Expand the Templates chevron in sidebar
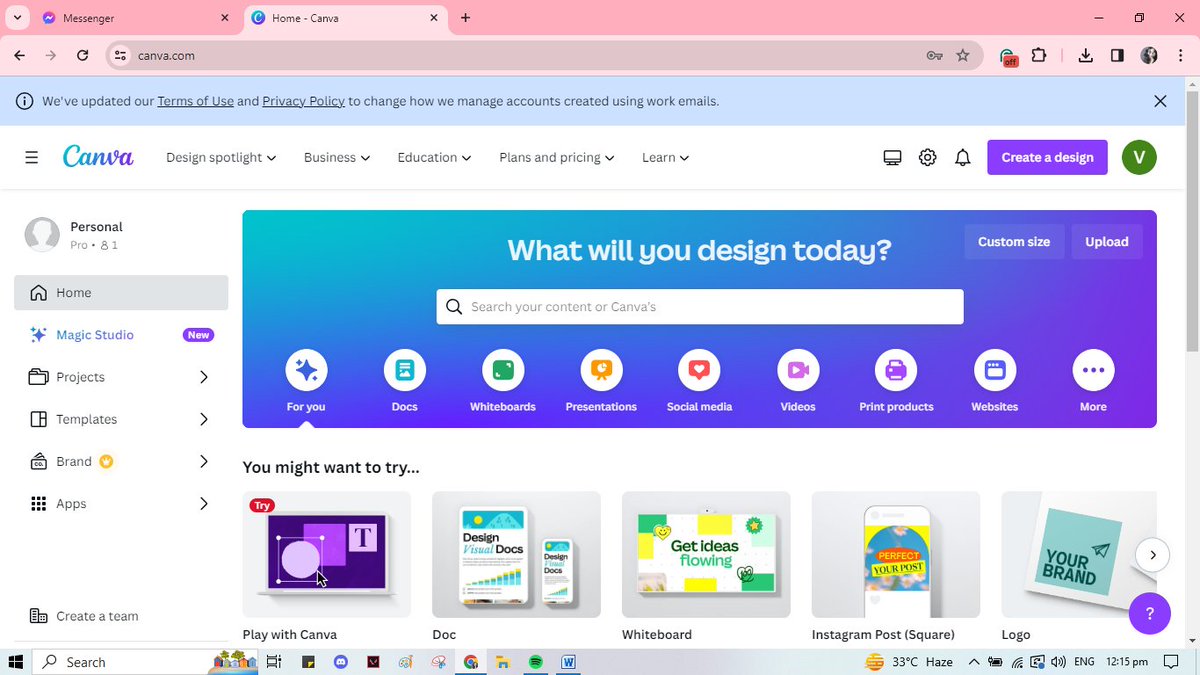Image resolution: width=1200 pixels, height=675 pixels. 204,419
